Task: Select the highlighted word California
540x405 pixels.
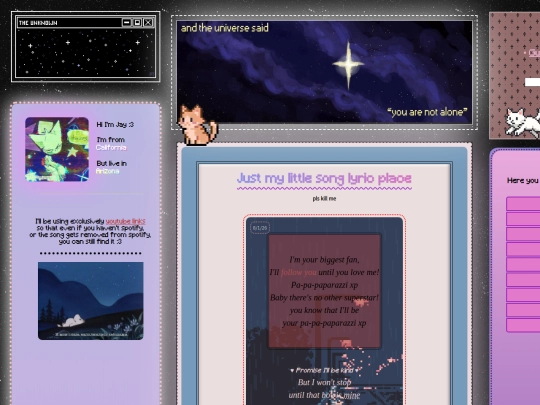Action: [111, 148]
